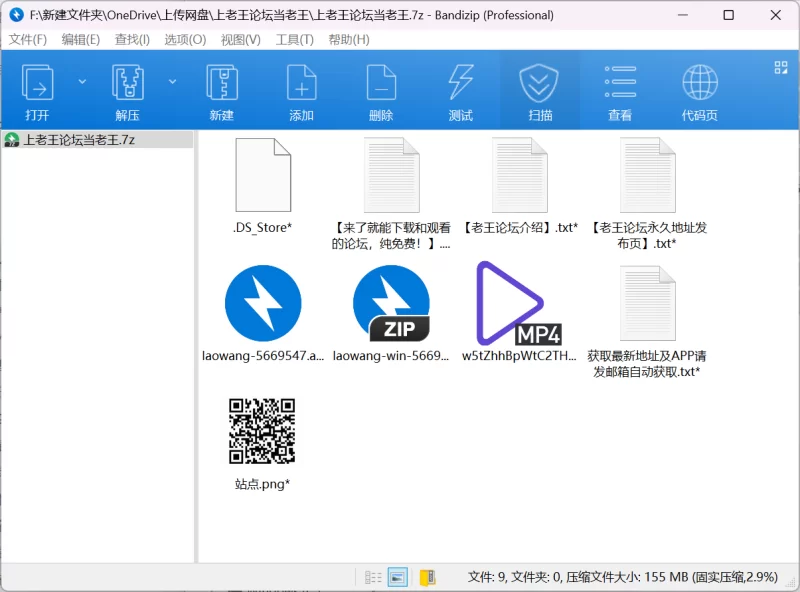The width and height of the screenshot is (800, 592).
Task: Click the 添加 (Add files) toolbar icon
Action: coord(302,92)
